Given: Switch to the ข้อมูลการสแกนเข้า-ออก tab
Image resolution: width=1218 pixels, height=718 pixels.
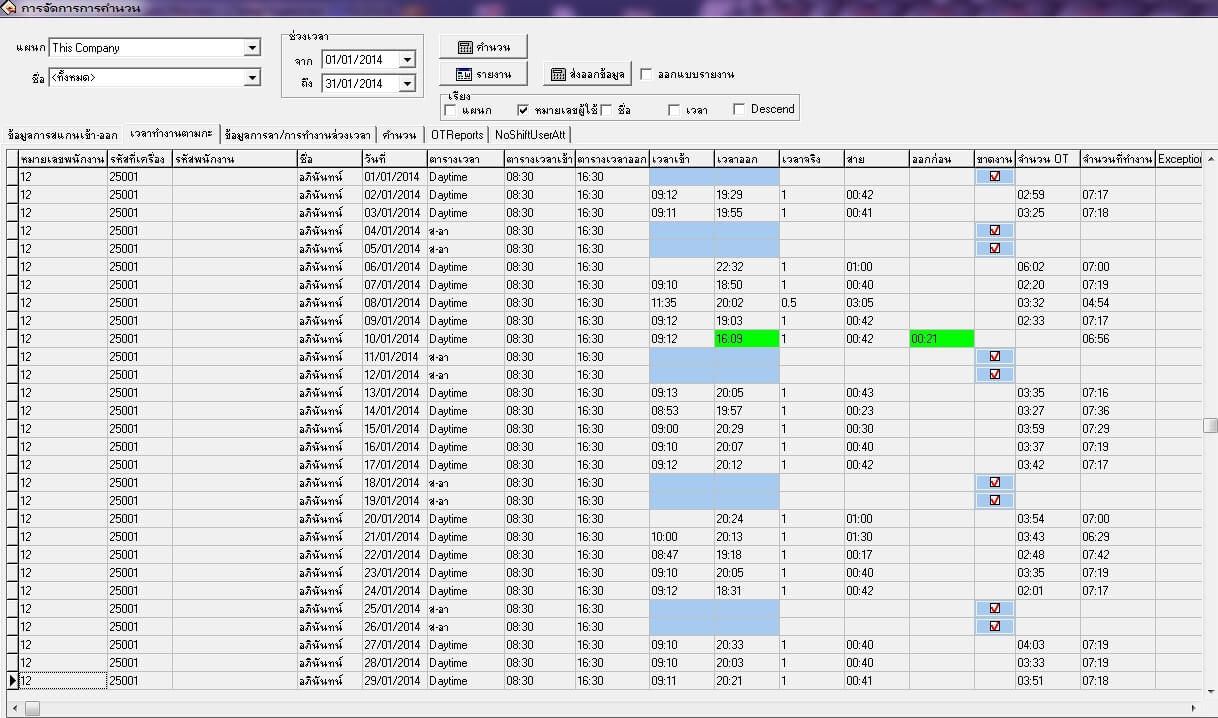Looking at the screenshot, I should point(62,135).
